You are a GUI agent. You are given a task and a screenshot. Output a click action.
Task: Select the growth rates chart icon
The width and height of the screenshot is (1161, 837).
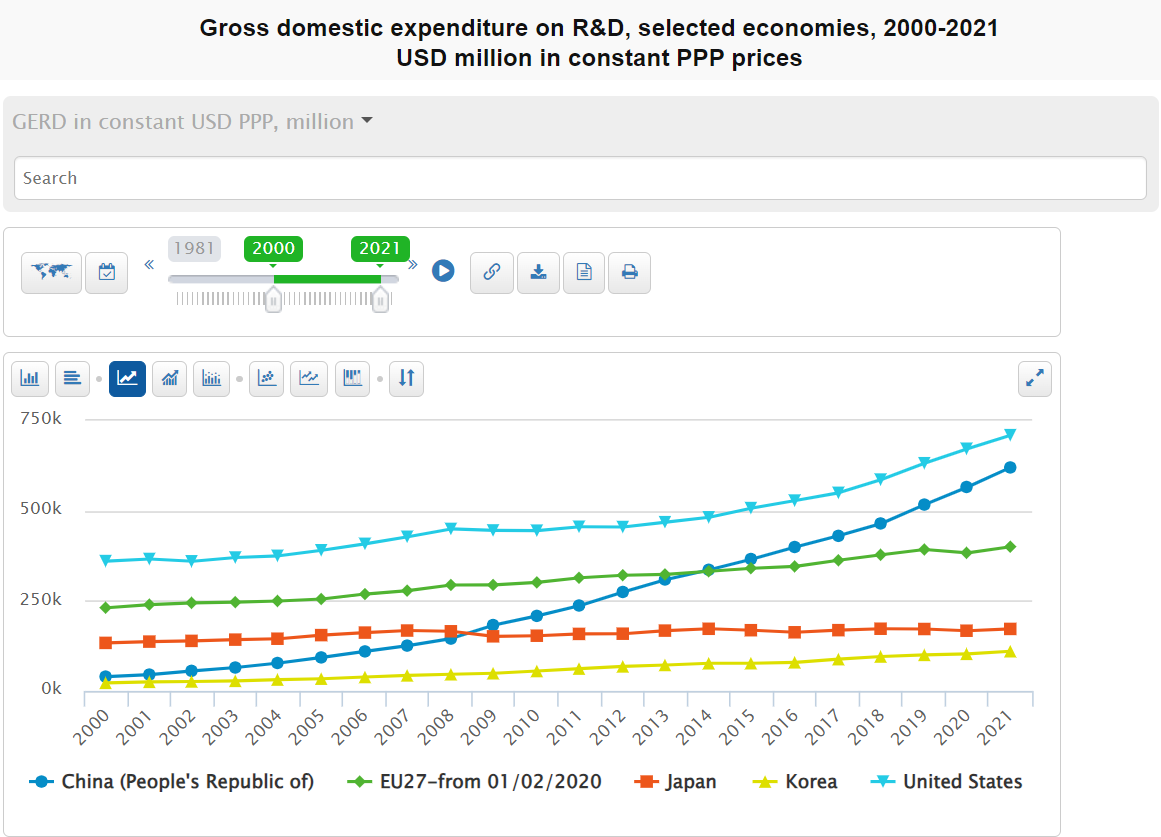(169, 378)
